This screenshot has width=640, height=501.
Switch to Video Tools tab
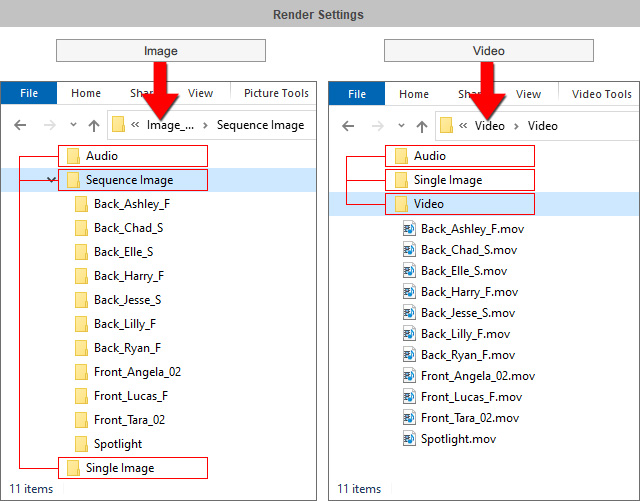601,94
